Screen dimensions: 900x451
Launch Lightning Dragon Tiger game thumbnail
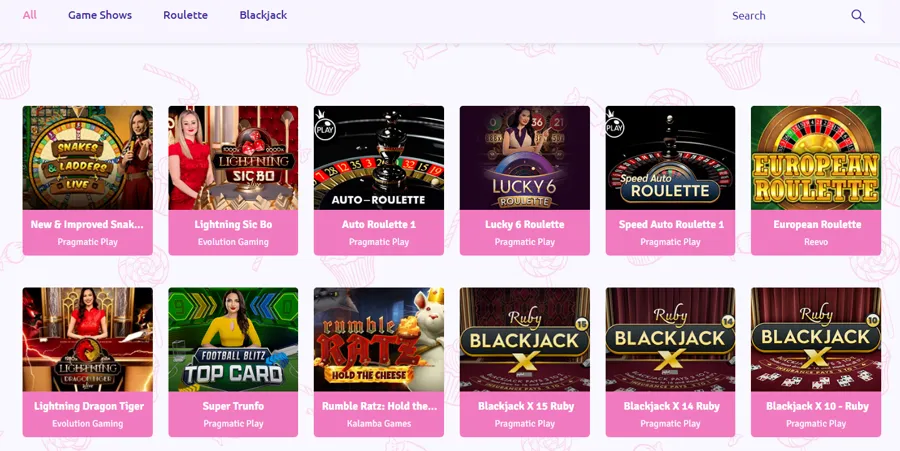pos(88,340)
